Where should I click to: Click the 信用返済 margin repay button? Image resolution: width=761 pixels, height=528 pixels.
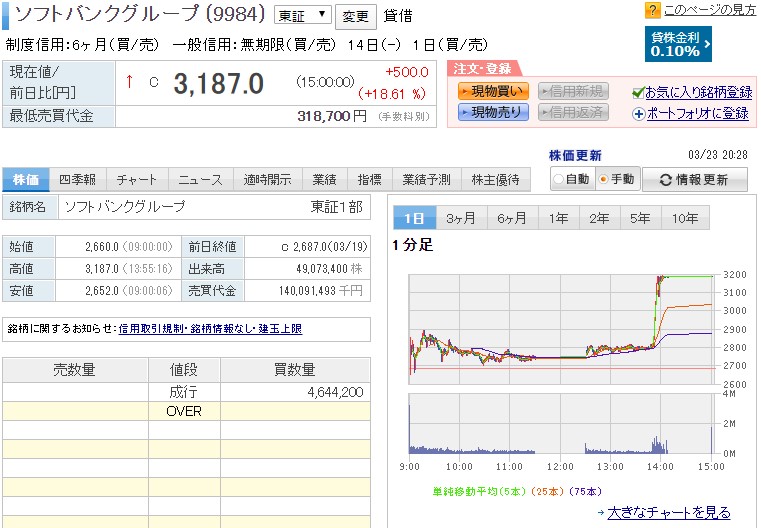(x=573, y=112)
